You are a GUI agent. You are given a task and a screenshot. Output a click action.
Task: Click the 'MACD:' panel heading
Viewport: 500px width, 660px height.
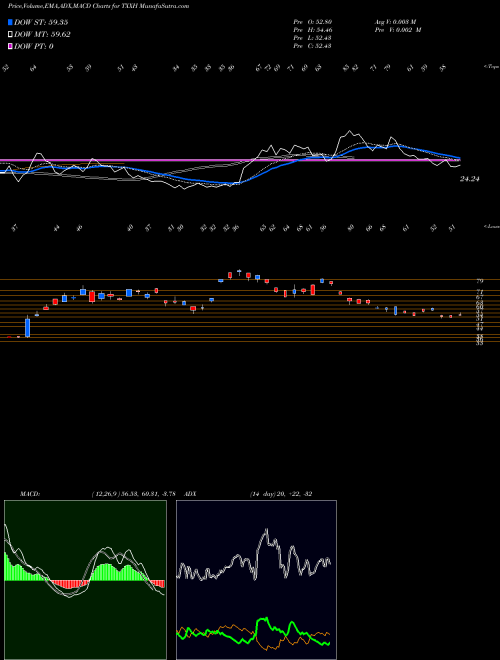pyautogui.click(x=30, y=494)
